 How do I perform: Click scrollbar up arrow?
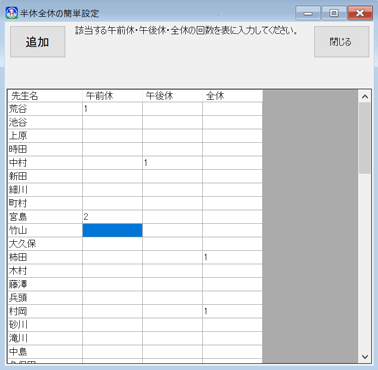365,97
